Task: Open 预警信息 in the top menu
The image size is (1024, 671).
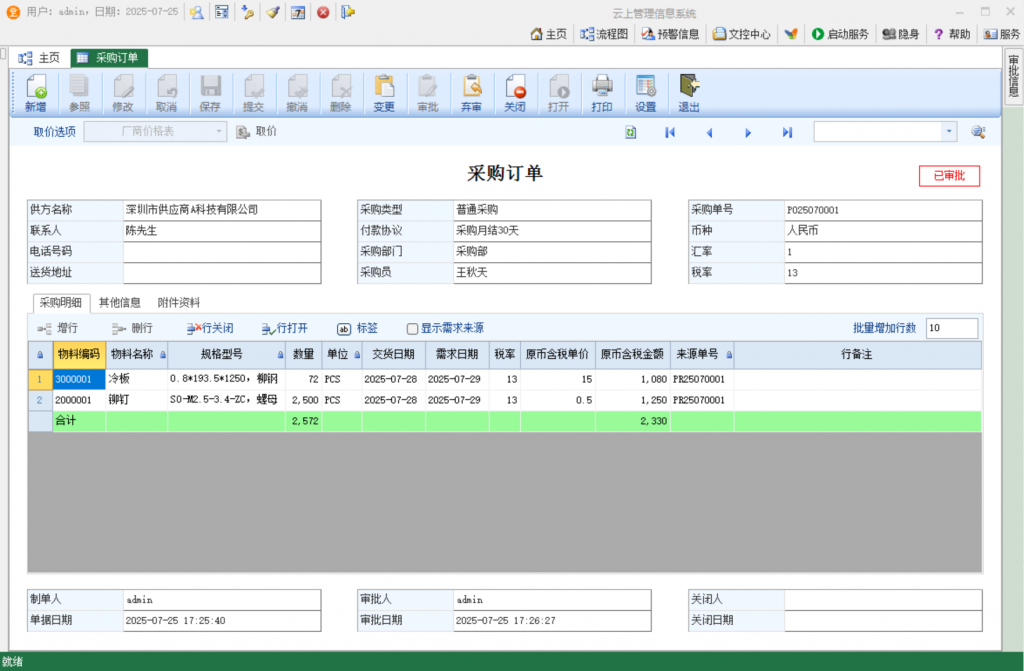Action: (x=670, y=34)
